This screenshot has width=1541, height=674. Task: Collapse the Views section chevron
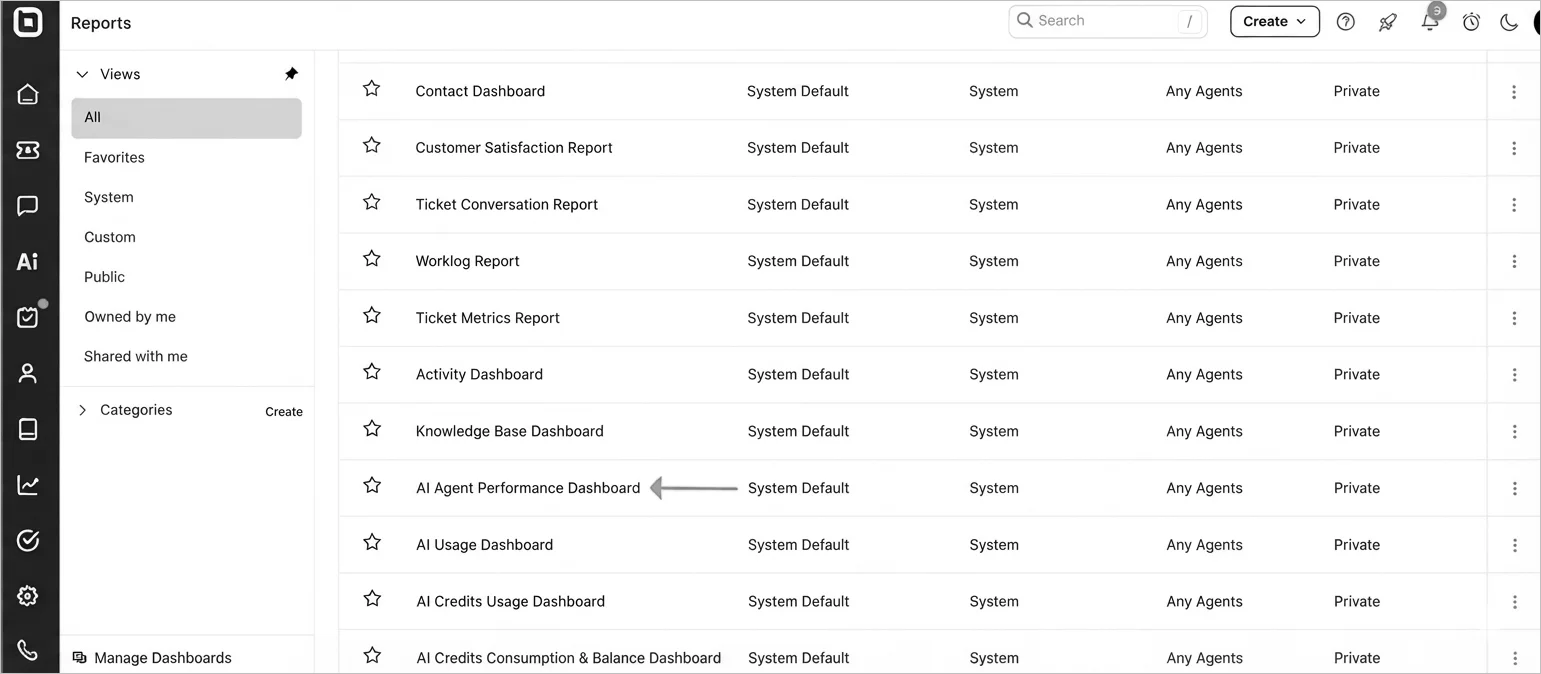pos(82,74)
